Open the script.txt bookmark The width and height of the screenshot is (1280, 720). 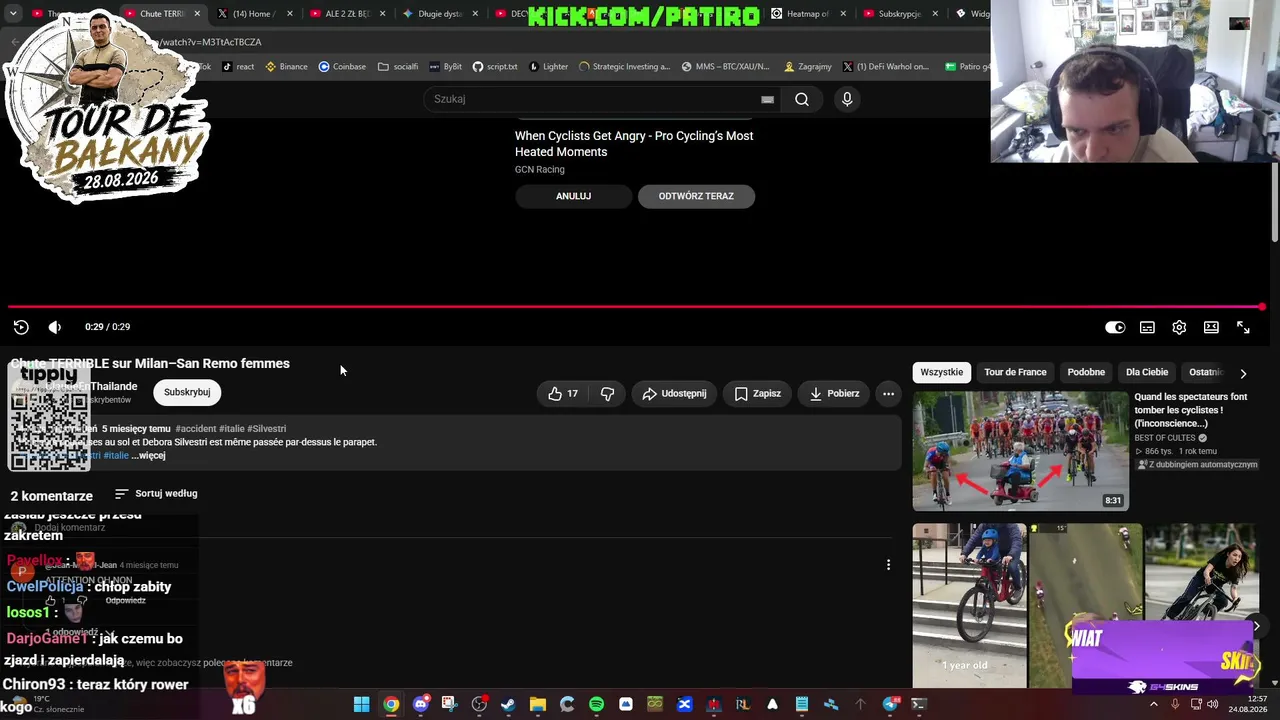495,67
